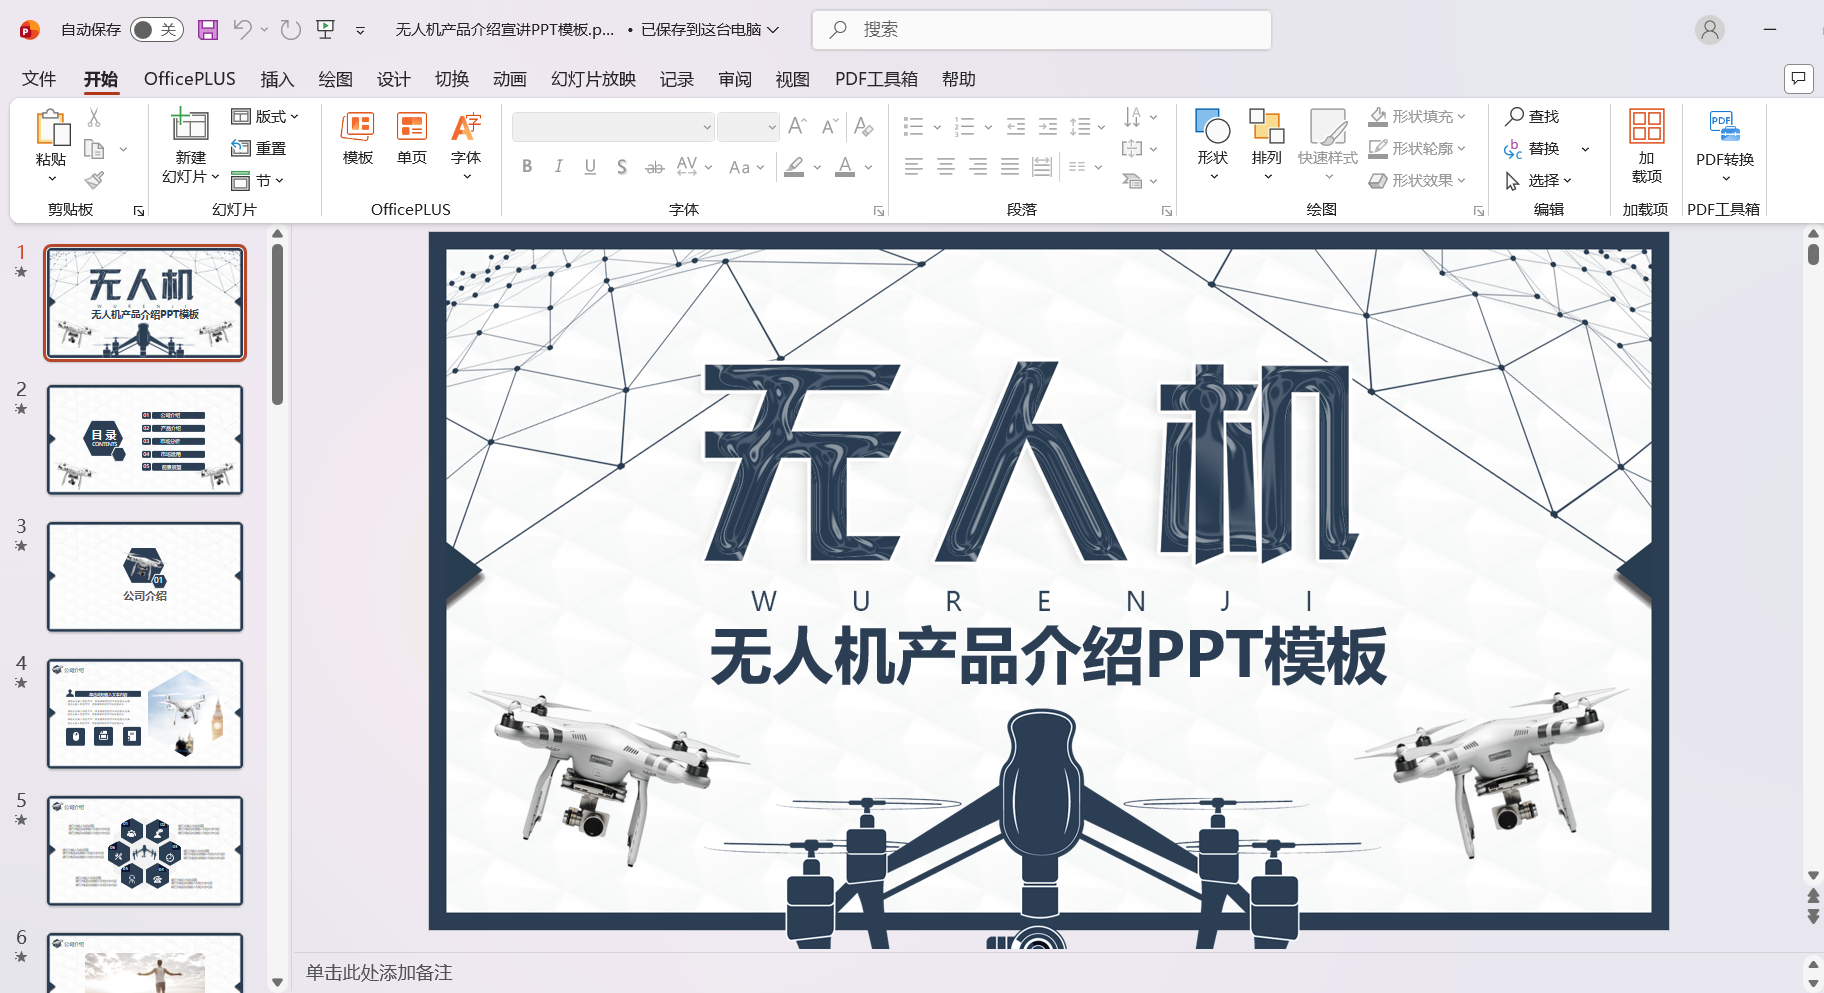Toggle Bold formatting

point(527,167)
